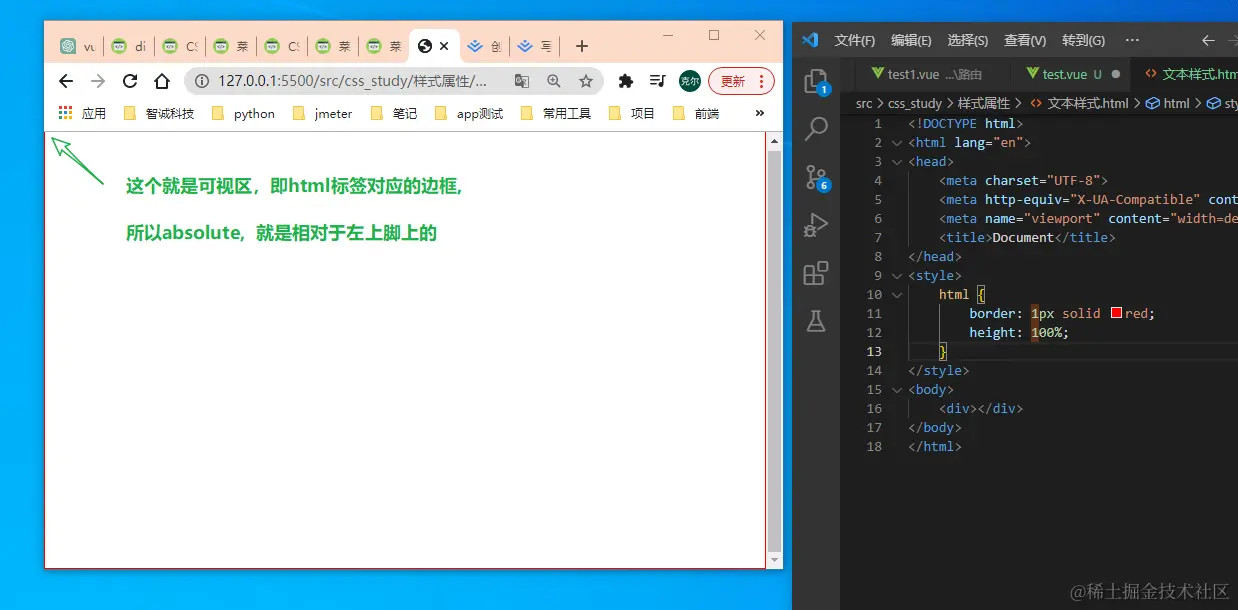The height and width of the screenshot is (610, 1238).
Task: Click 文本样式.html in VS Code breadcrumb
Action: coord(1079,103)
